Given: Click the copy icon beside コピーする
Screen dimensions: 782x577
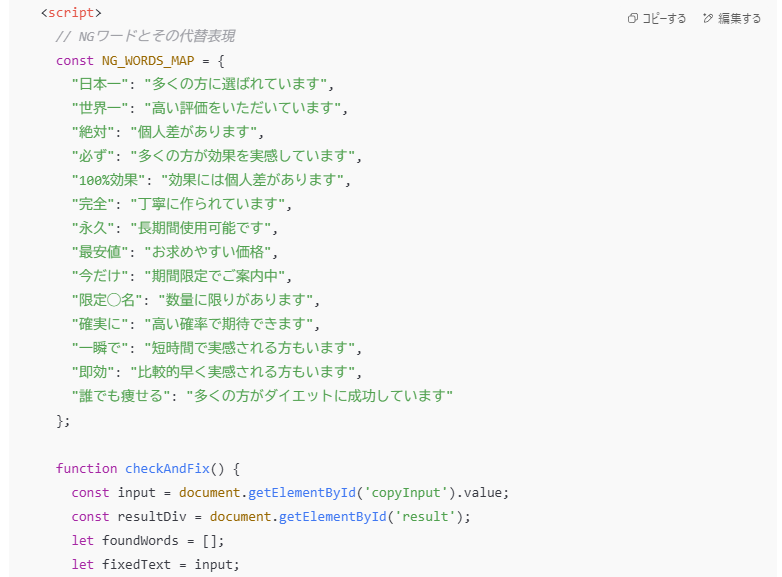Looking at the screenshot, I should (x=632, y=18).
